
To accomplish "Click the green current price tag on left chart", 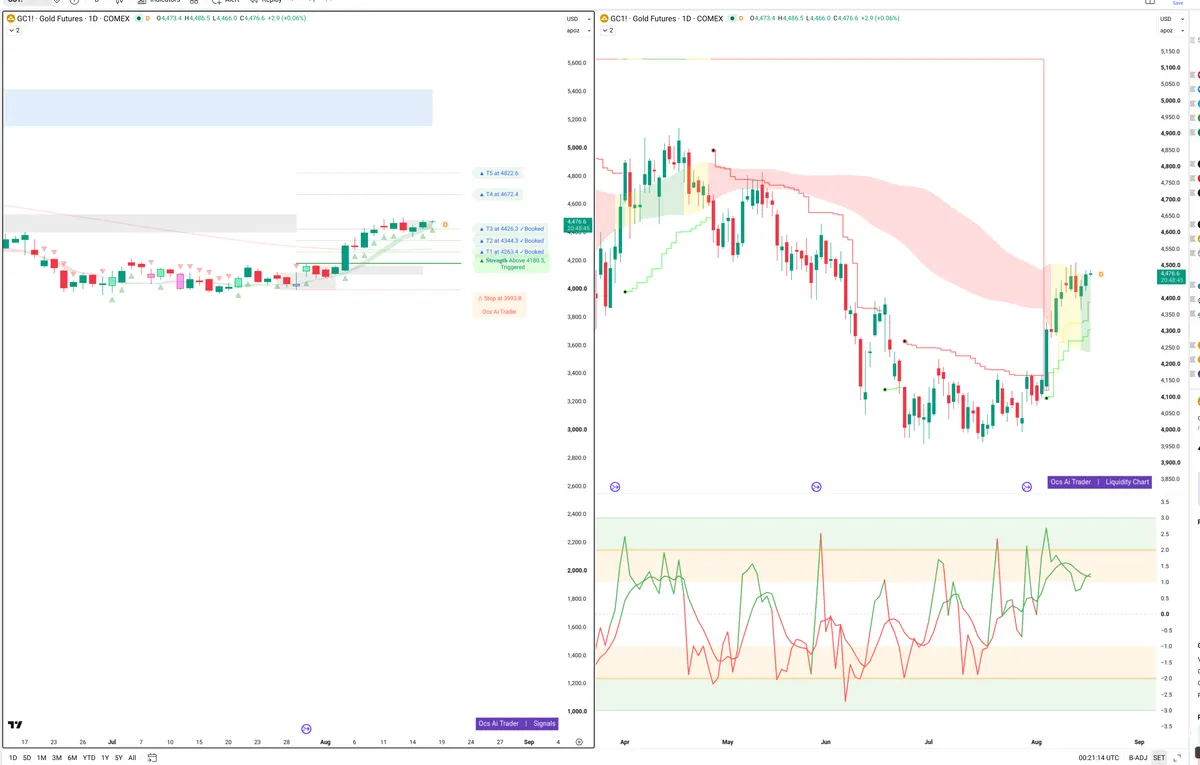I will (577, 225).
